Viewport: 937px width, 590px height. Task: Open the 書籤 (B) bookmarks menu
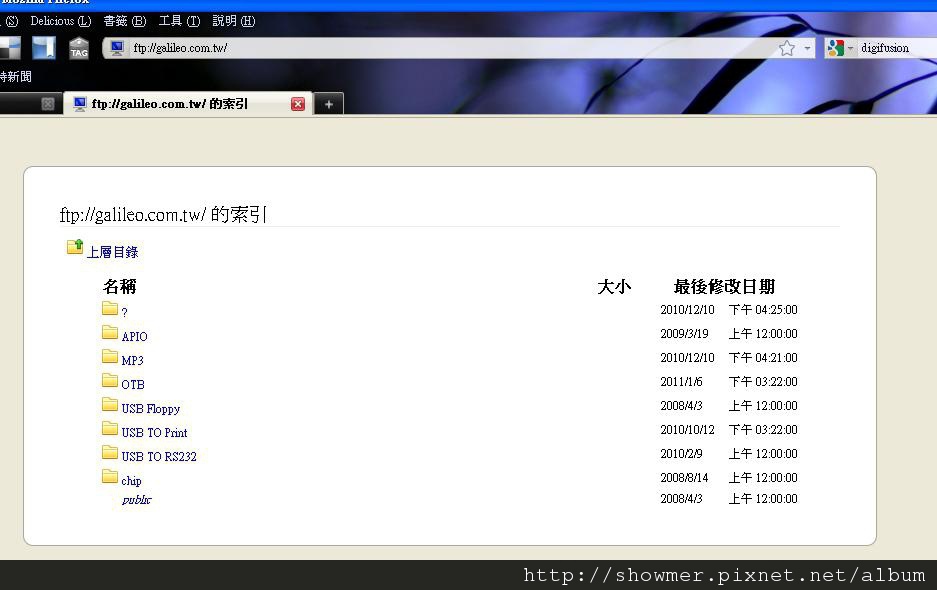point(124,21)
